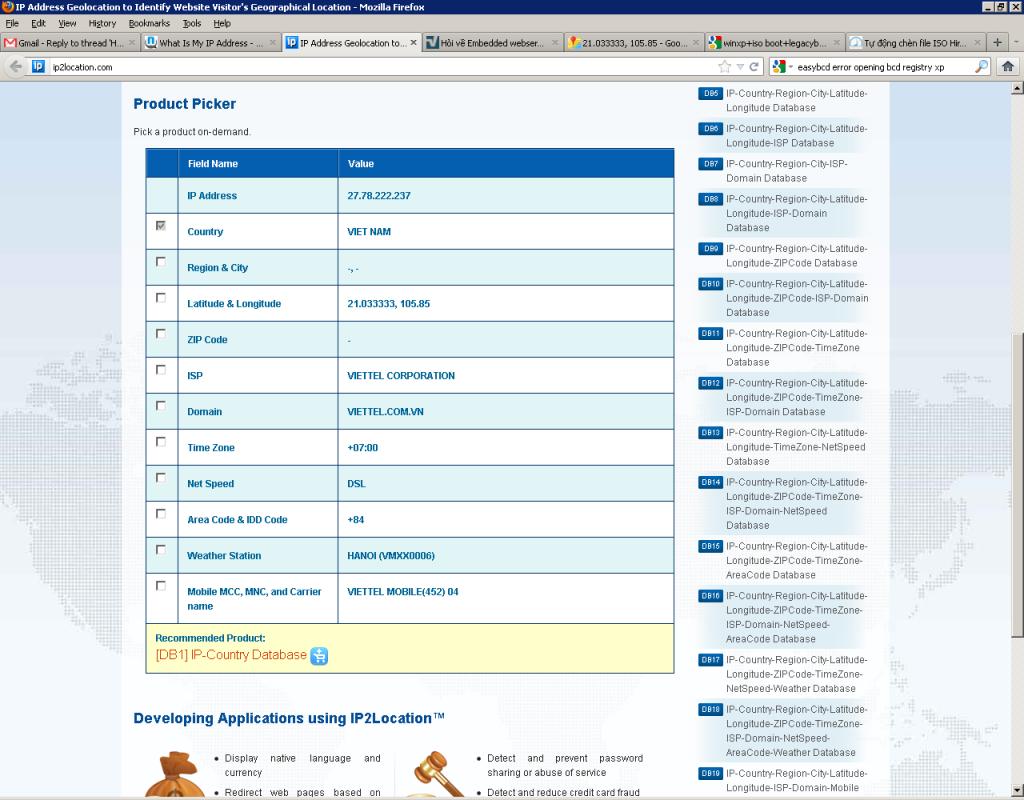Click the DB10 badge icon
1024x800 pixels.
point(710,284)
